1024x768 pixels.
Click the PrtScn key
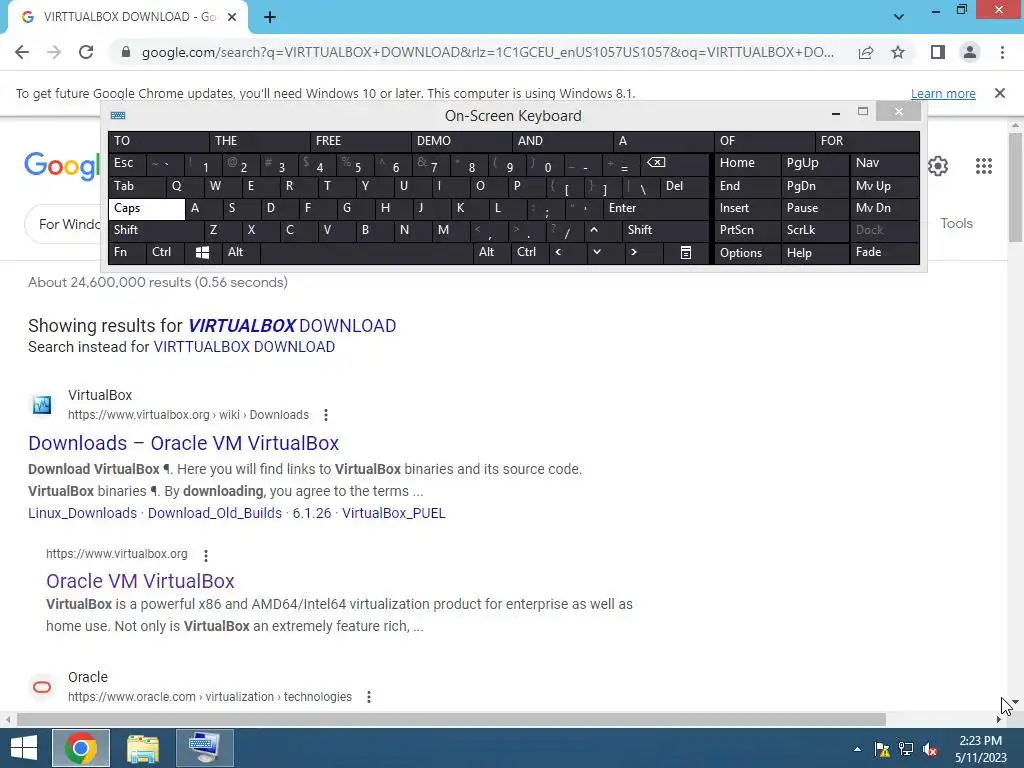tap(747, 230)
